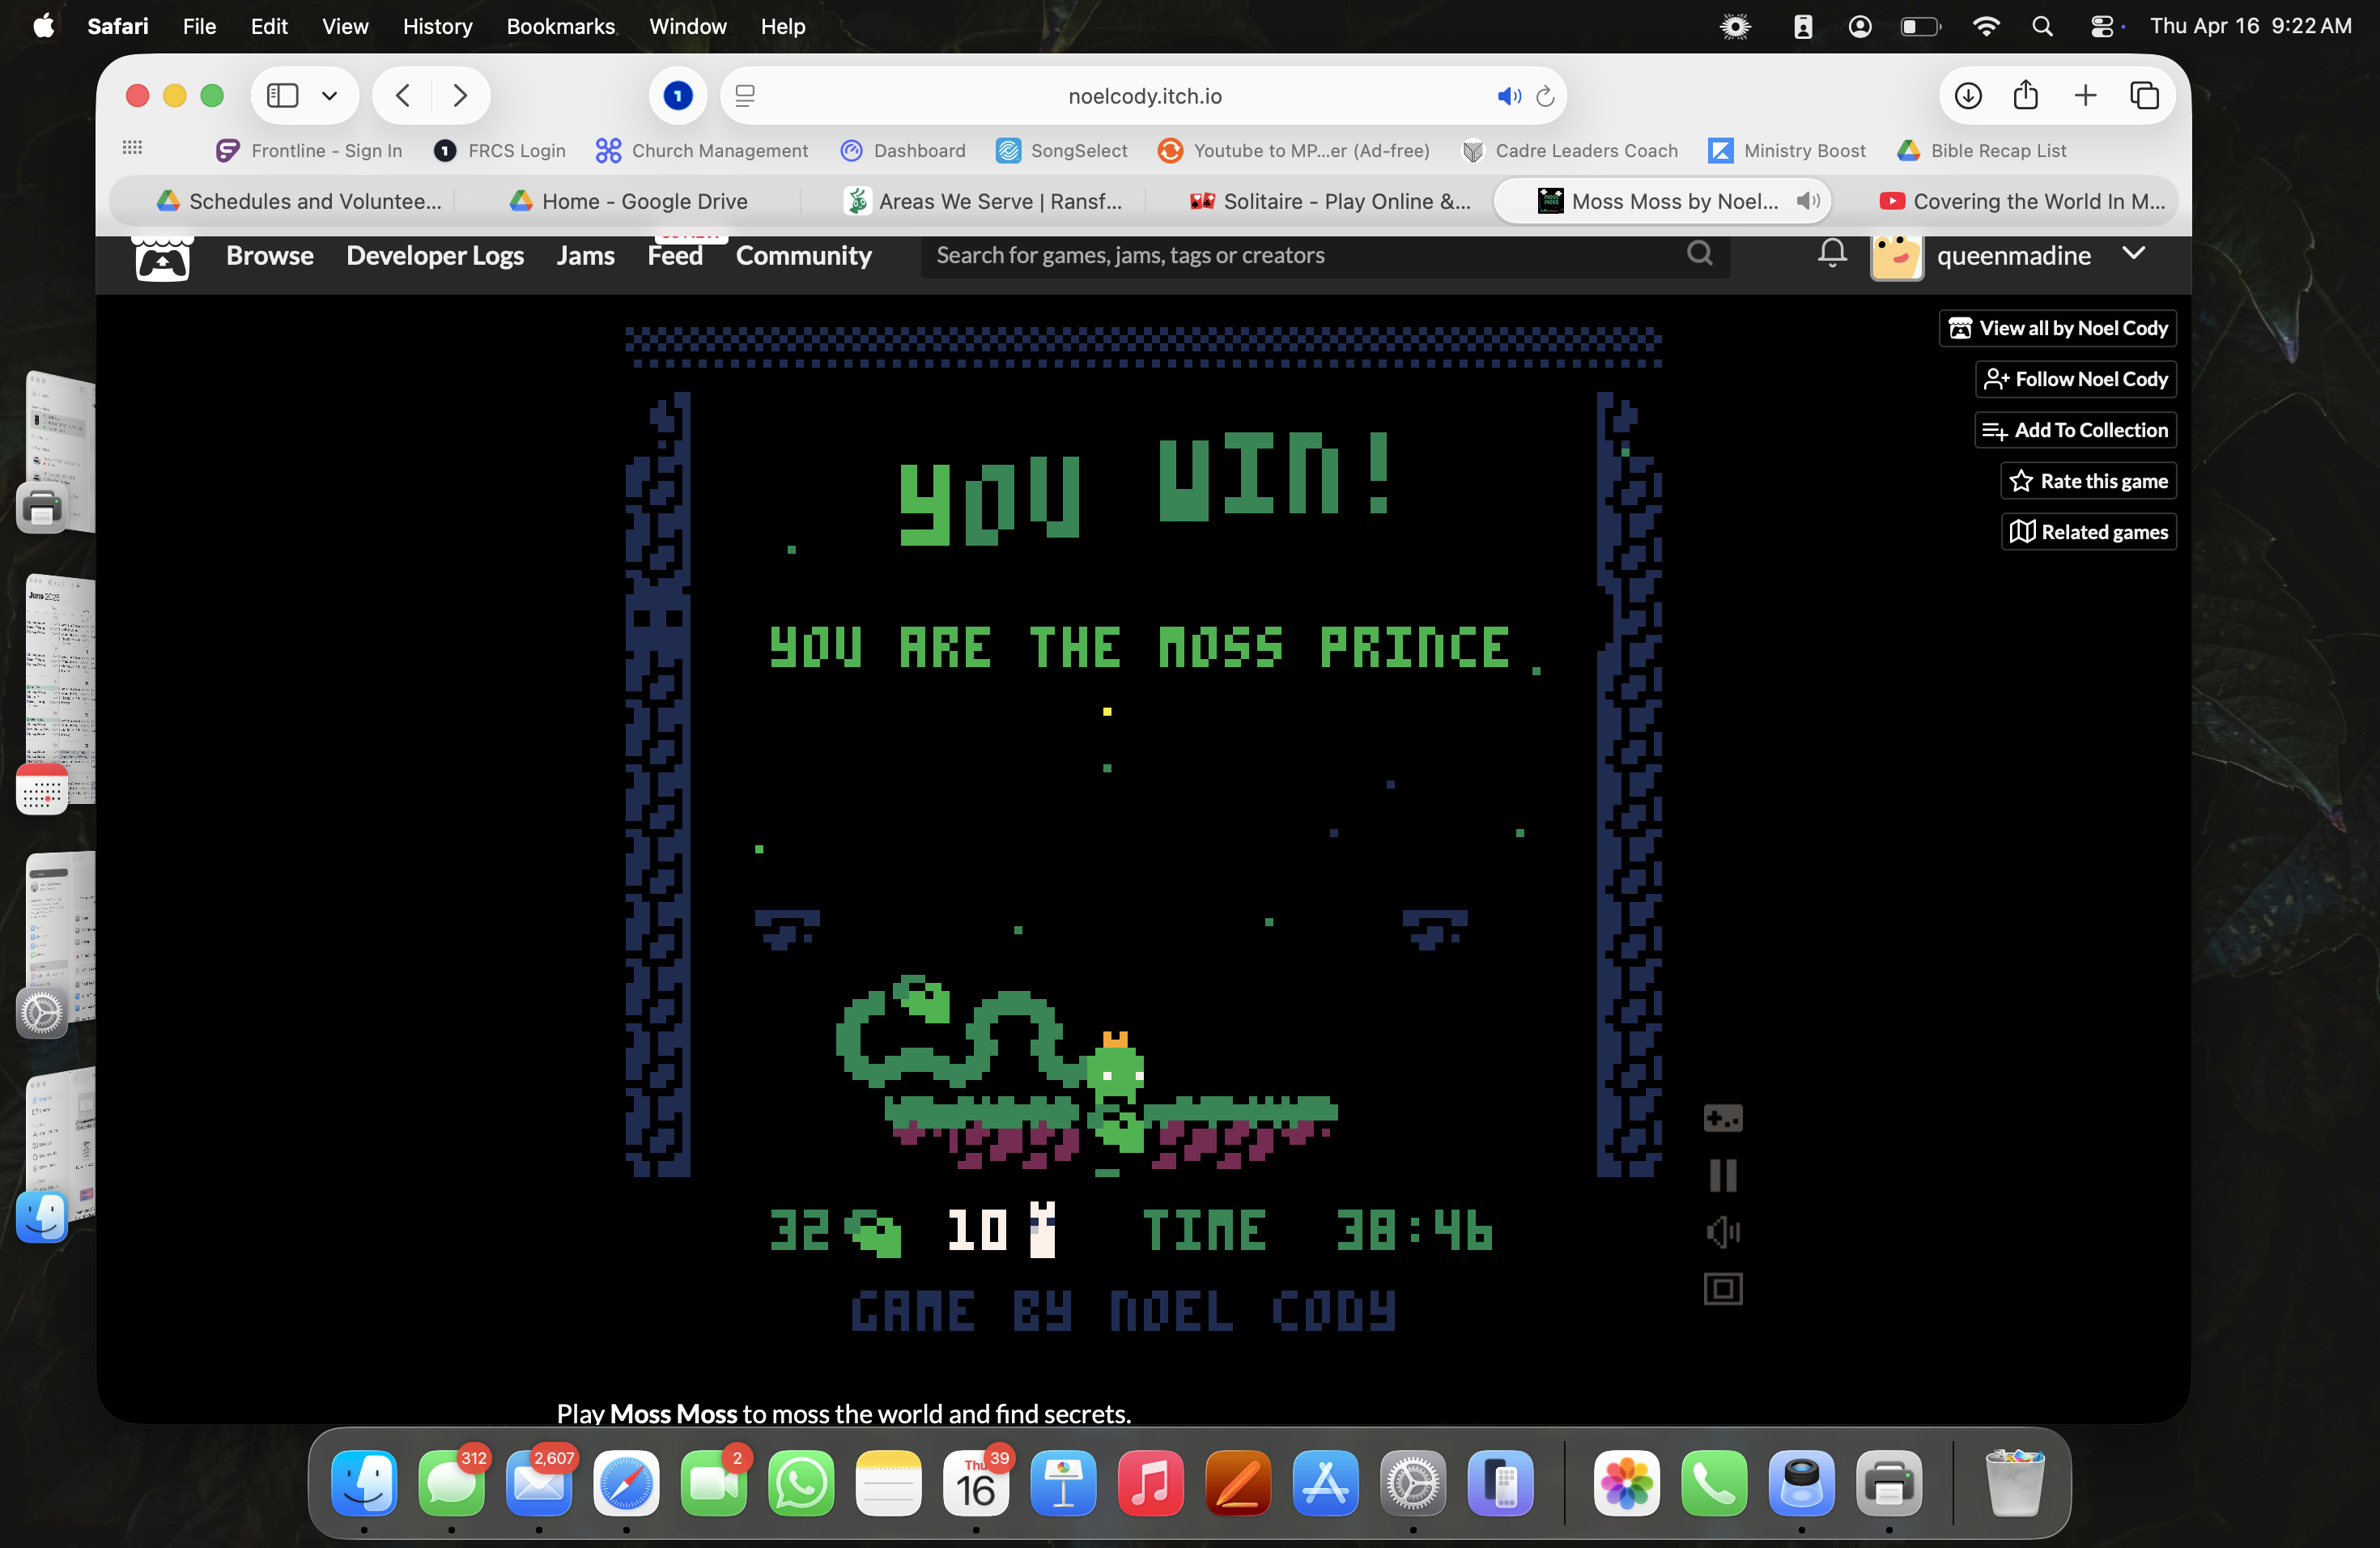Click the game controller controls icon
The width and height of the screenshot is (2380, 1548).
pyautogui.click(x=1722, y=1118)
